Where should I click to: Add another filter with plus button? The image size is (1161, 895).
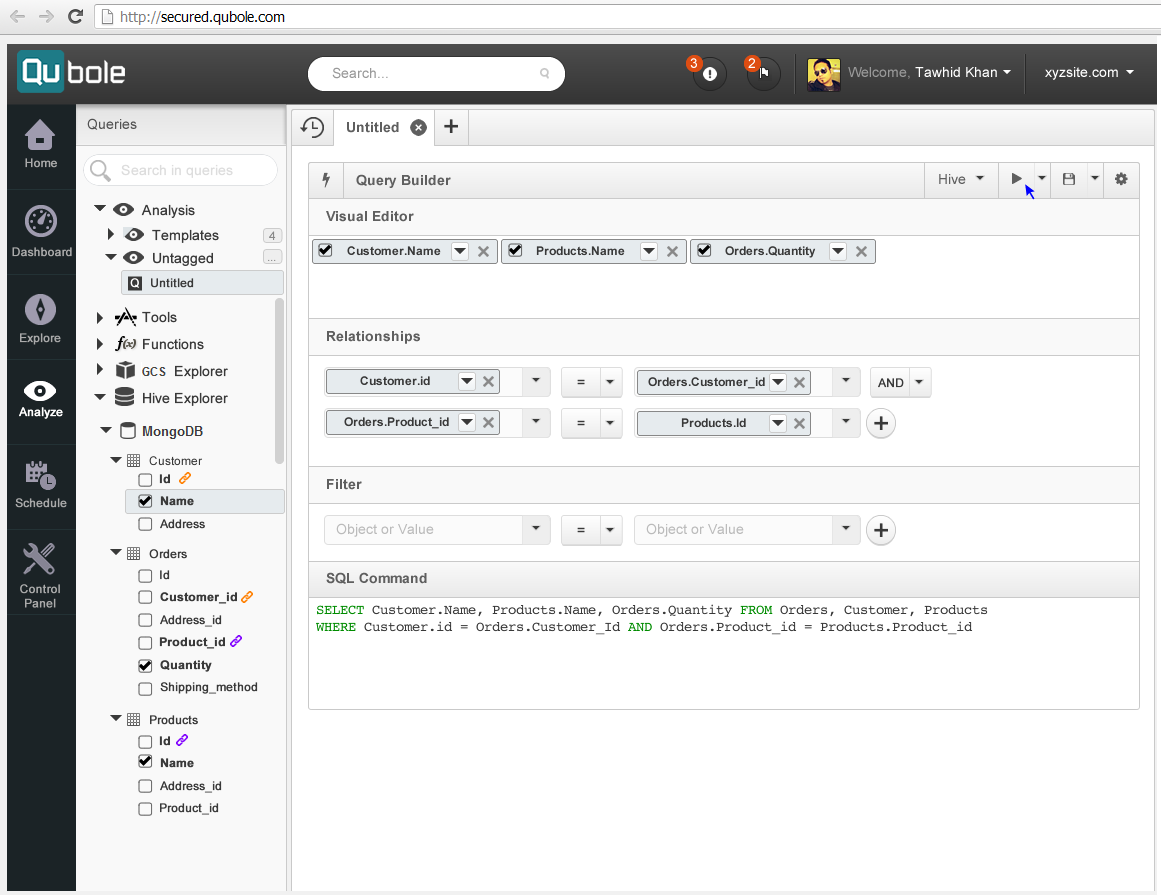pyautogui.click(x=880, y=530)
